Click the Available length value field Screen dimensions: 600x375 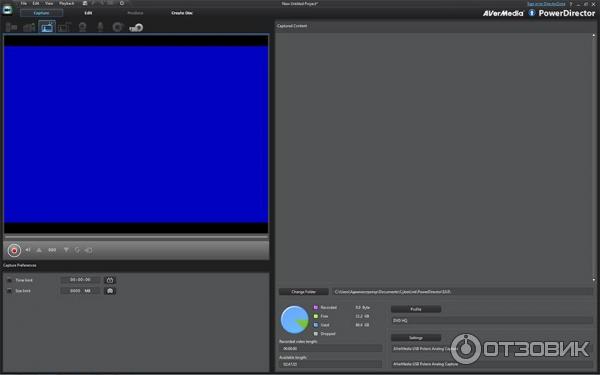point(331,364)
